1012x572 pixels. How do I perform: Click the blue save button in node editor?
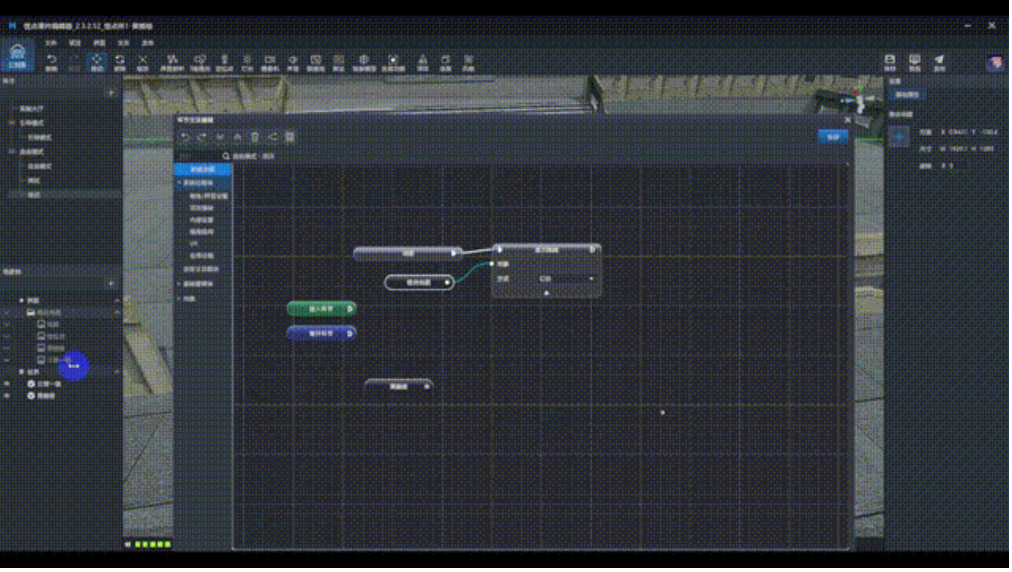833,136
